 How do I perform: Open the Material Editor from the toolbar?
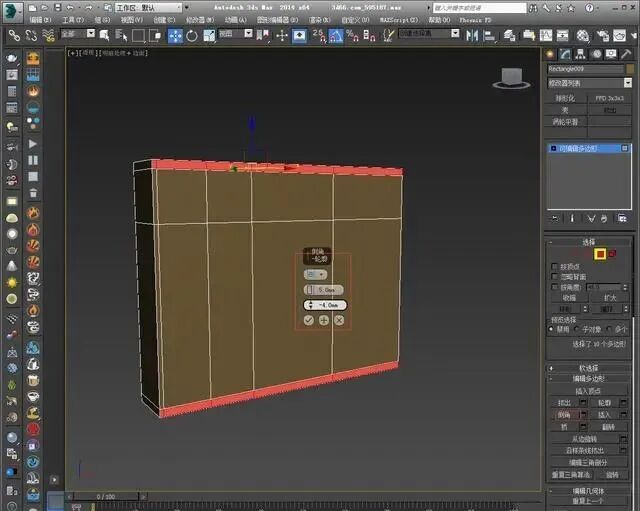(x=582, y=36)
